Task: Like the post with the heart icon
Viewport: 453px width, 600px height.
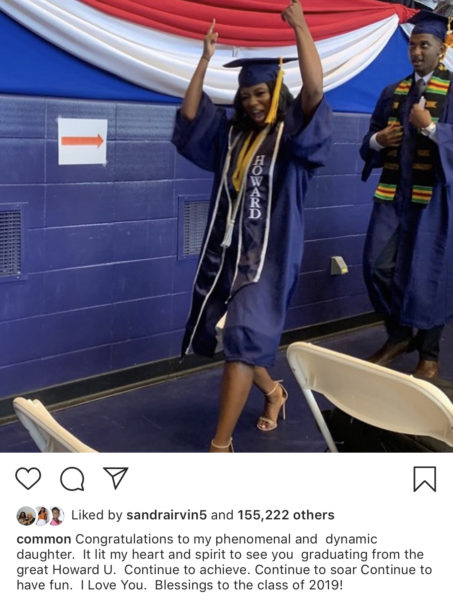Action: coord(28,478)
